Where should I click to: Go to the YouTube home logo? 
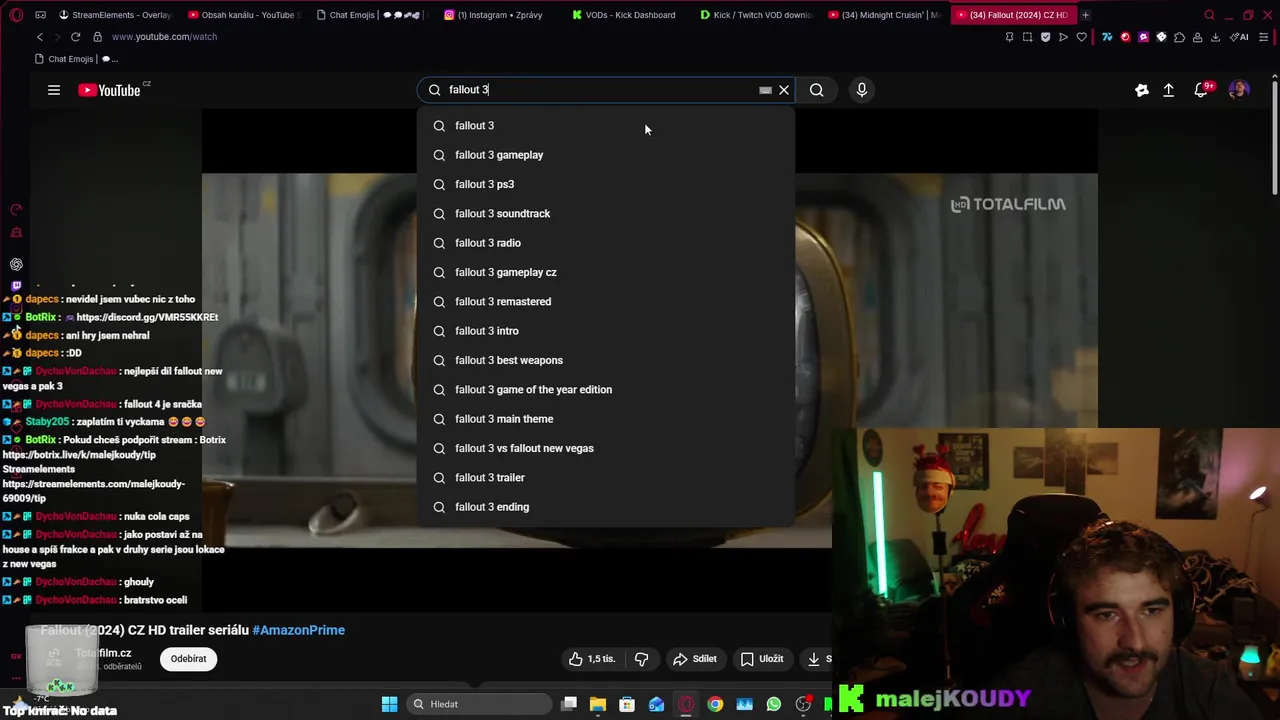coord(110,90)
